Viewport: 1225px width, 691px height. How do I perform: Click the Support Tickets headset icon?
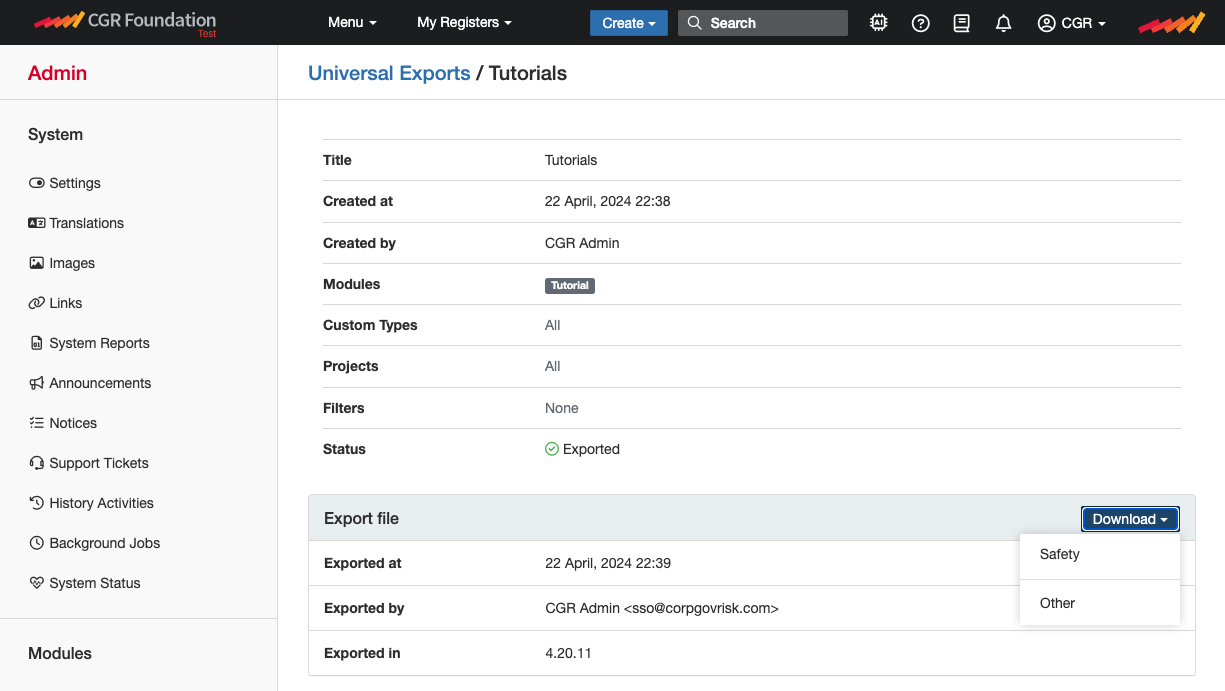click(37, 463)
